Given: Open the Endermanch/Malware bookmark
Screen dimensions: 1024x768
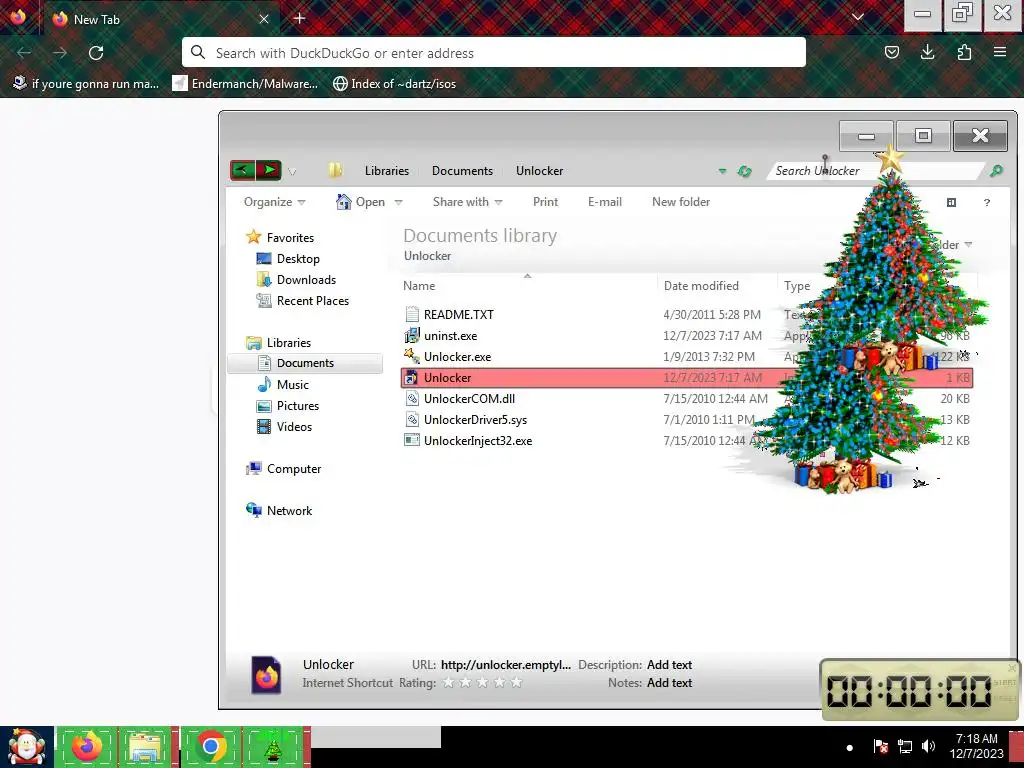Looking at the screenshot, I should 245,84.
